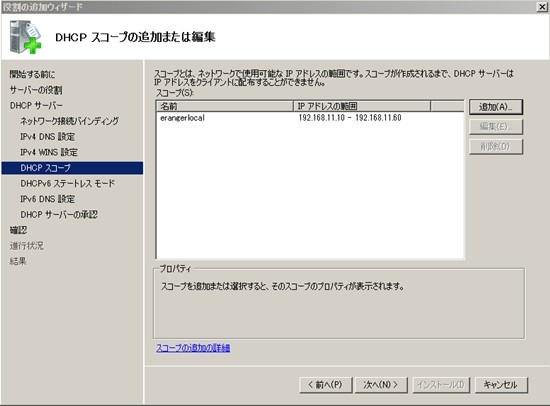Proceed with the 次へ(N) > button
Viewport: 550px width, 406px height.
381,385
